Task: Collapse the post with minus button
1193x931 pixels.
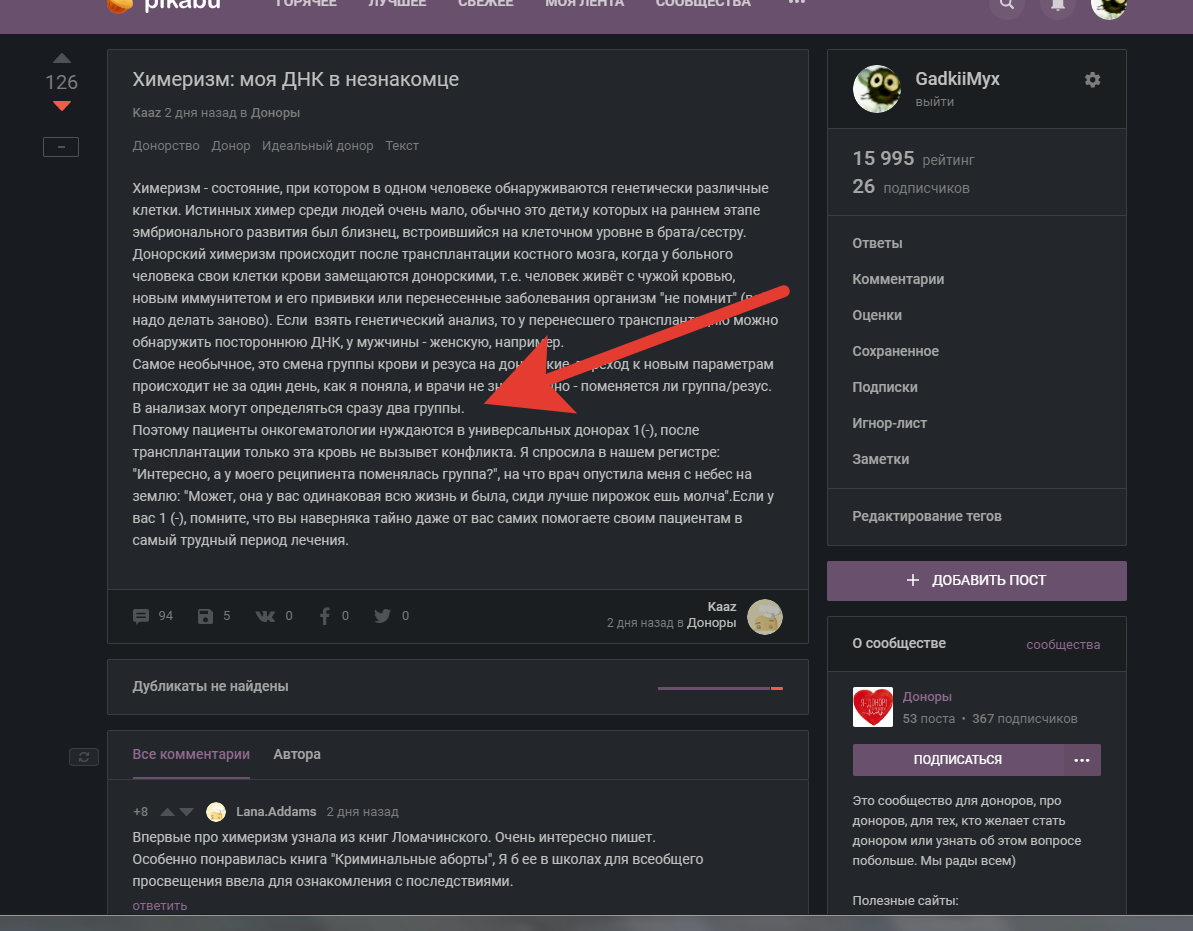Action: click(61, 147)
